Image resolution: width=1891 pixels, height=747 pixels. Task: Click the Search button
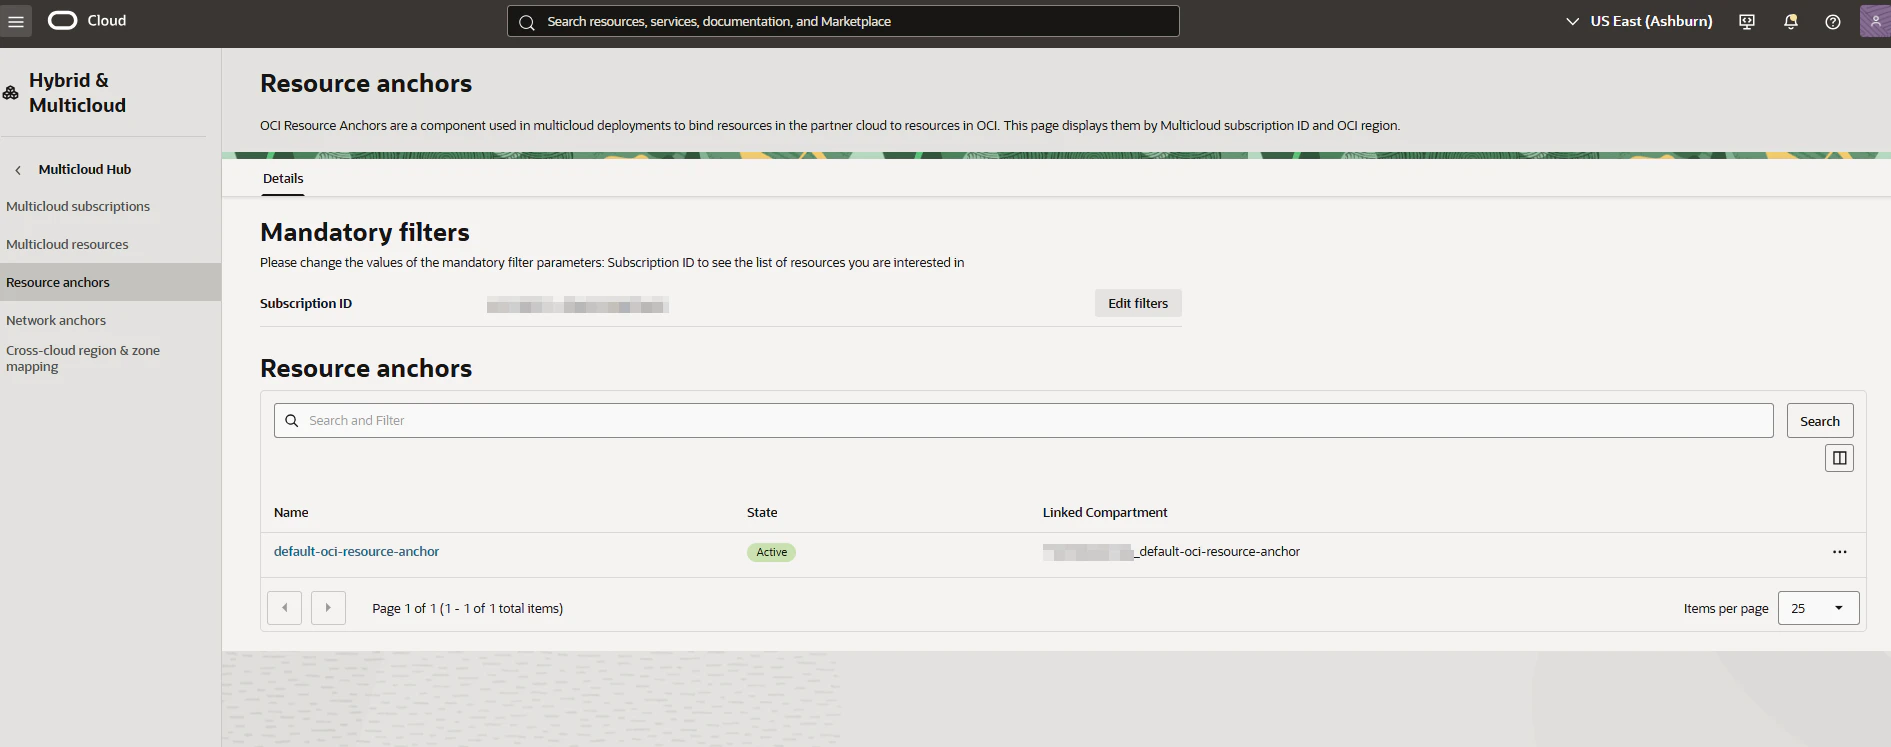pyautogui.click(x=1820, y=421)
